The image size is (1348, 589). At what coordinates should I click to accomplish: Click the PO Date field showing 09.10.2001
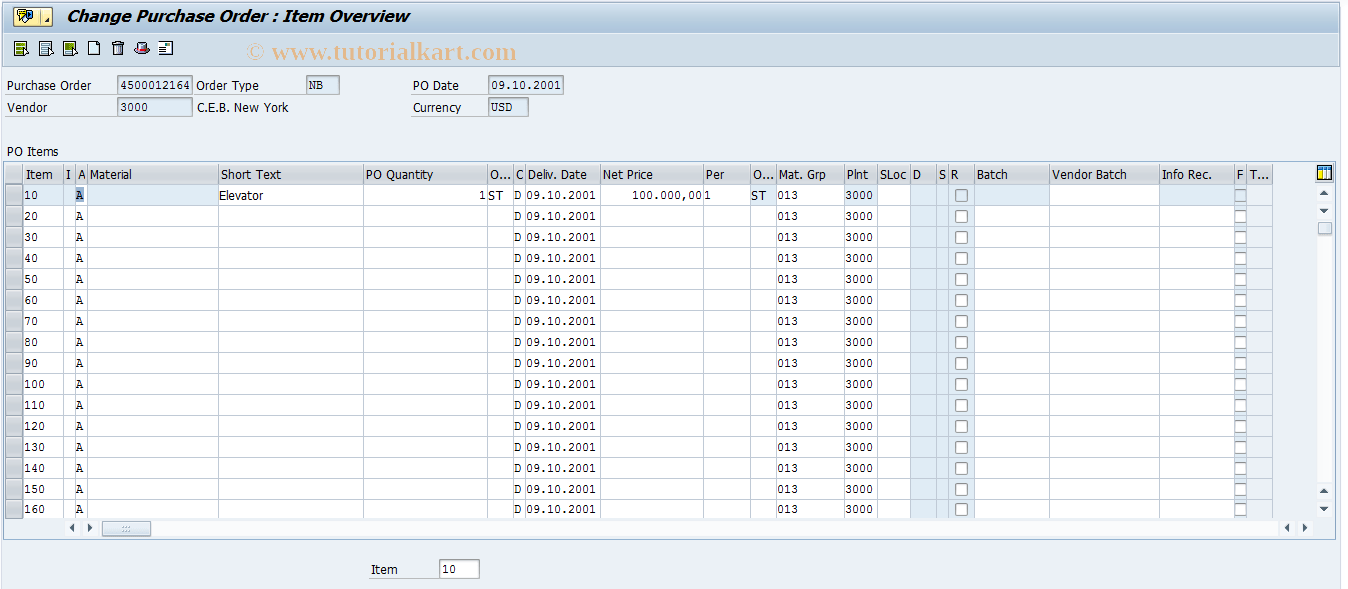coord(525,84)
